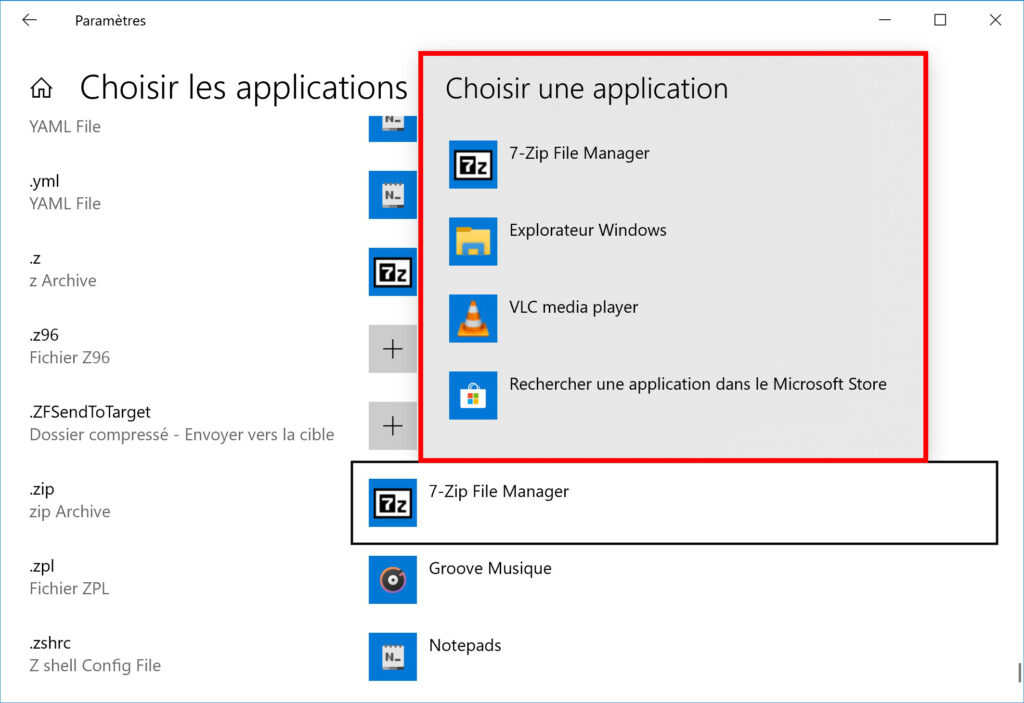Click the Notepads icon for .yml
1024x703 pixels.
392,195
